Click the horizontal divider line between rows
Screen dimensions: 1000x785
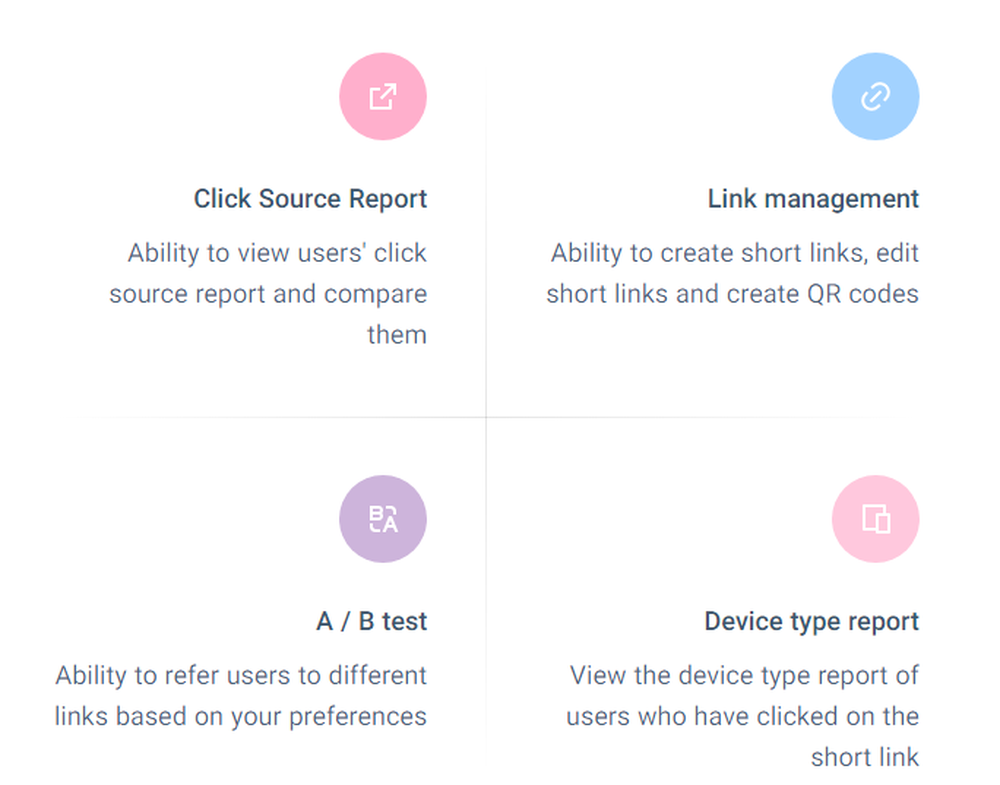tap(486, 417)
